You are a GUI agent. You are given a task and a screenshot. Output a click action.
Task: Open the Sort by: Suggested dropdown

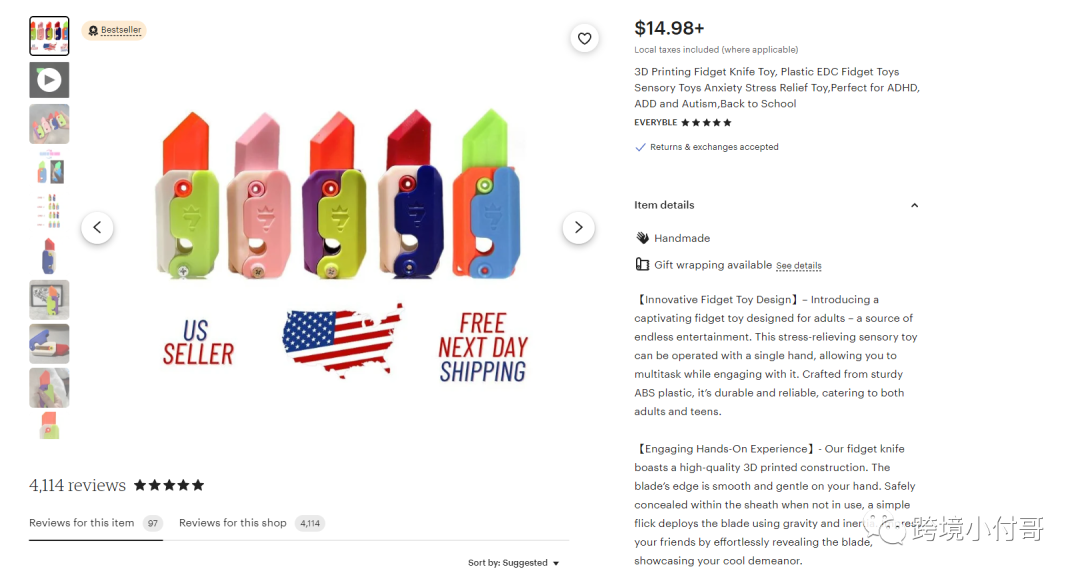click(x=514, y=563)
